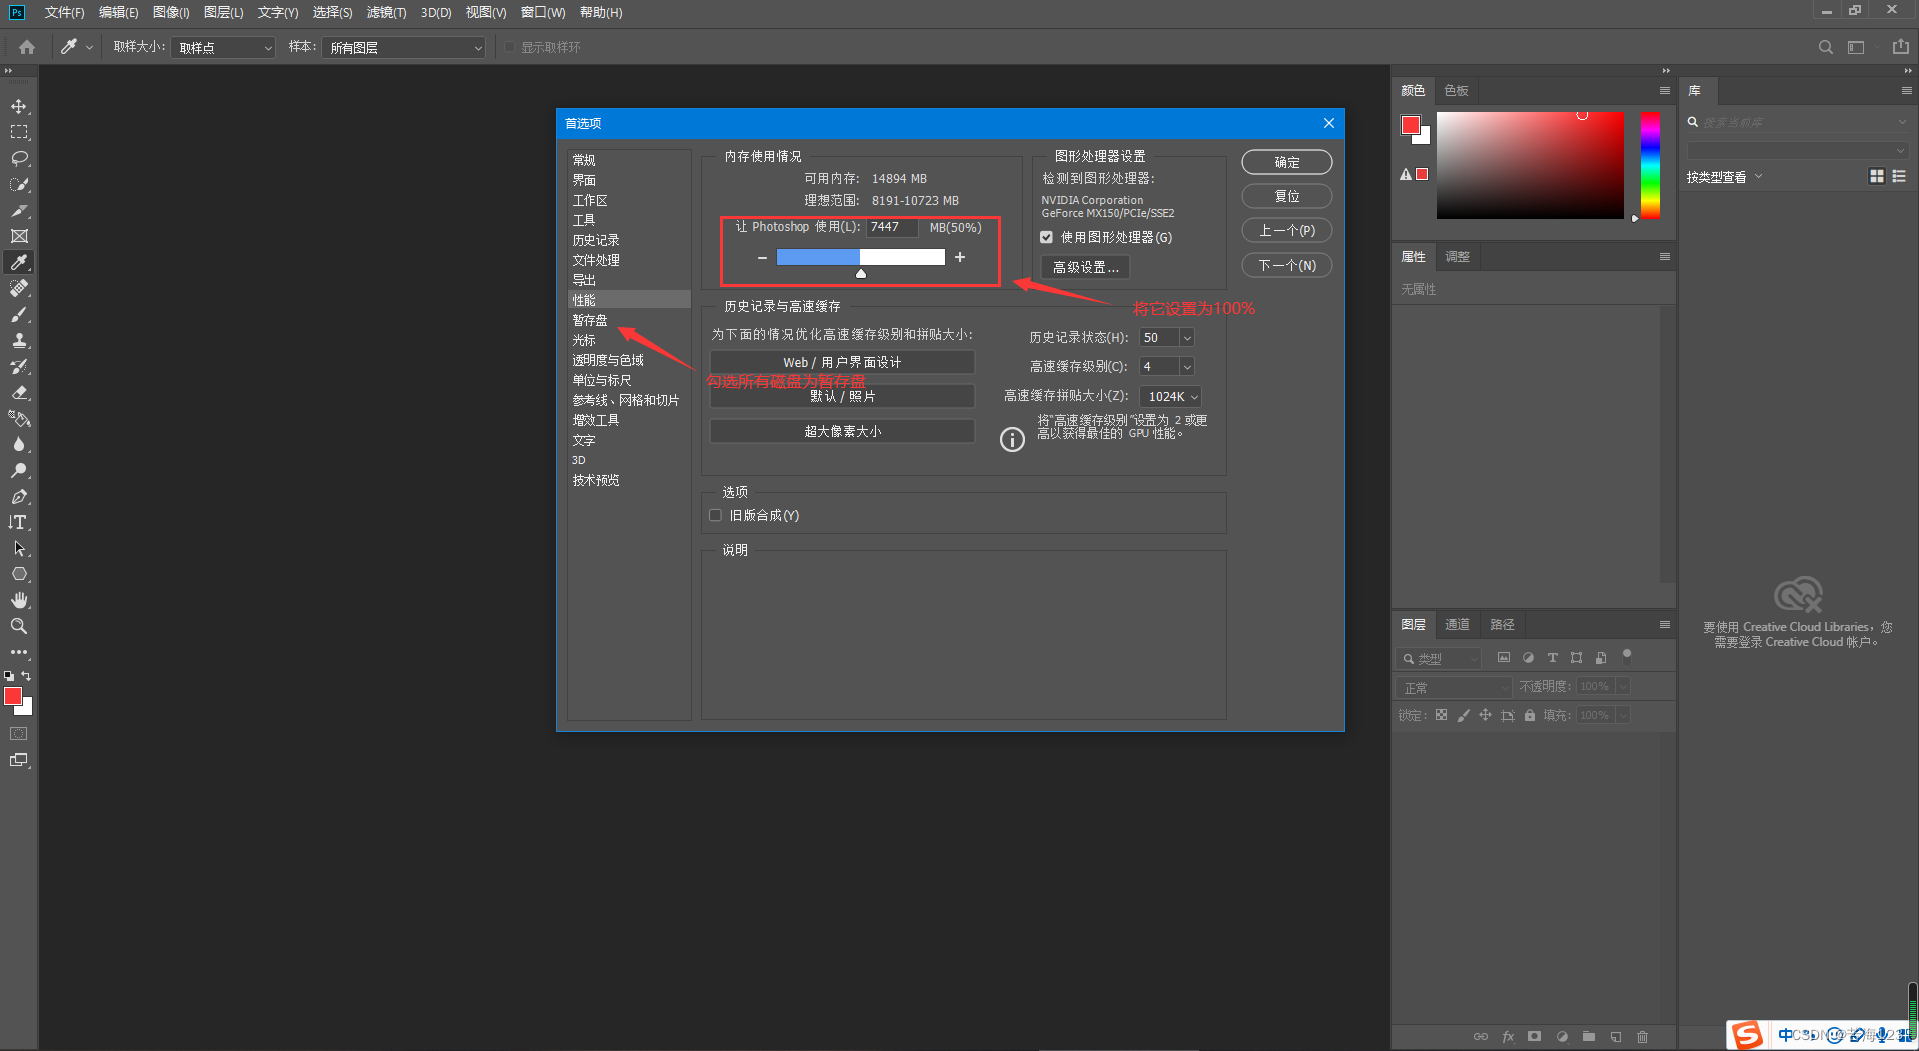Viewport: 1919px width, 1051px height.
Task: Select the Hand tool
Action: click(19, 600)
